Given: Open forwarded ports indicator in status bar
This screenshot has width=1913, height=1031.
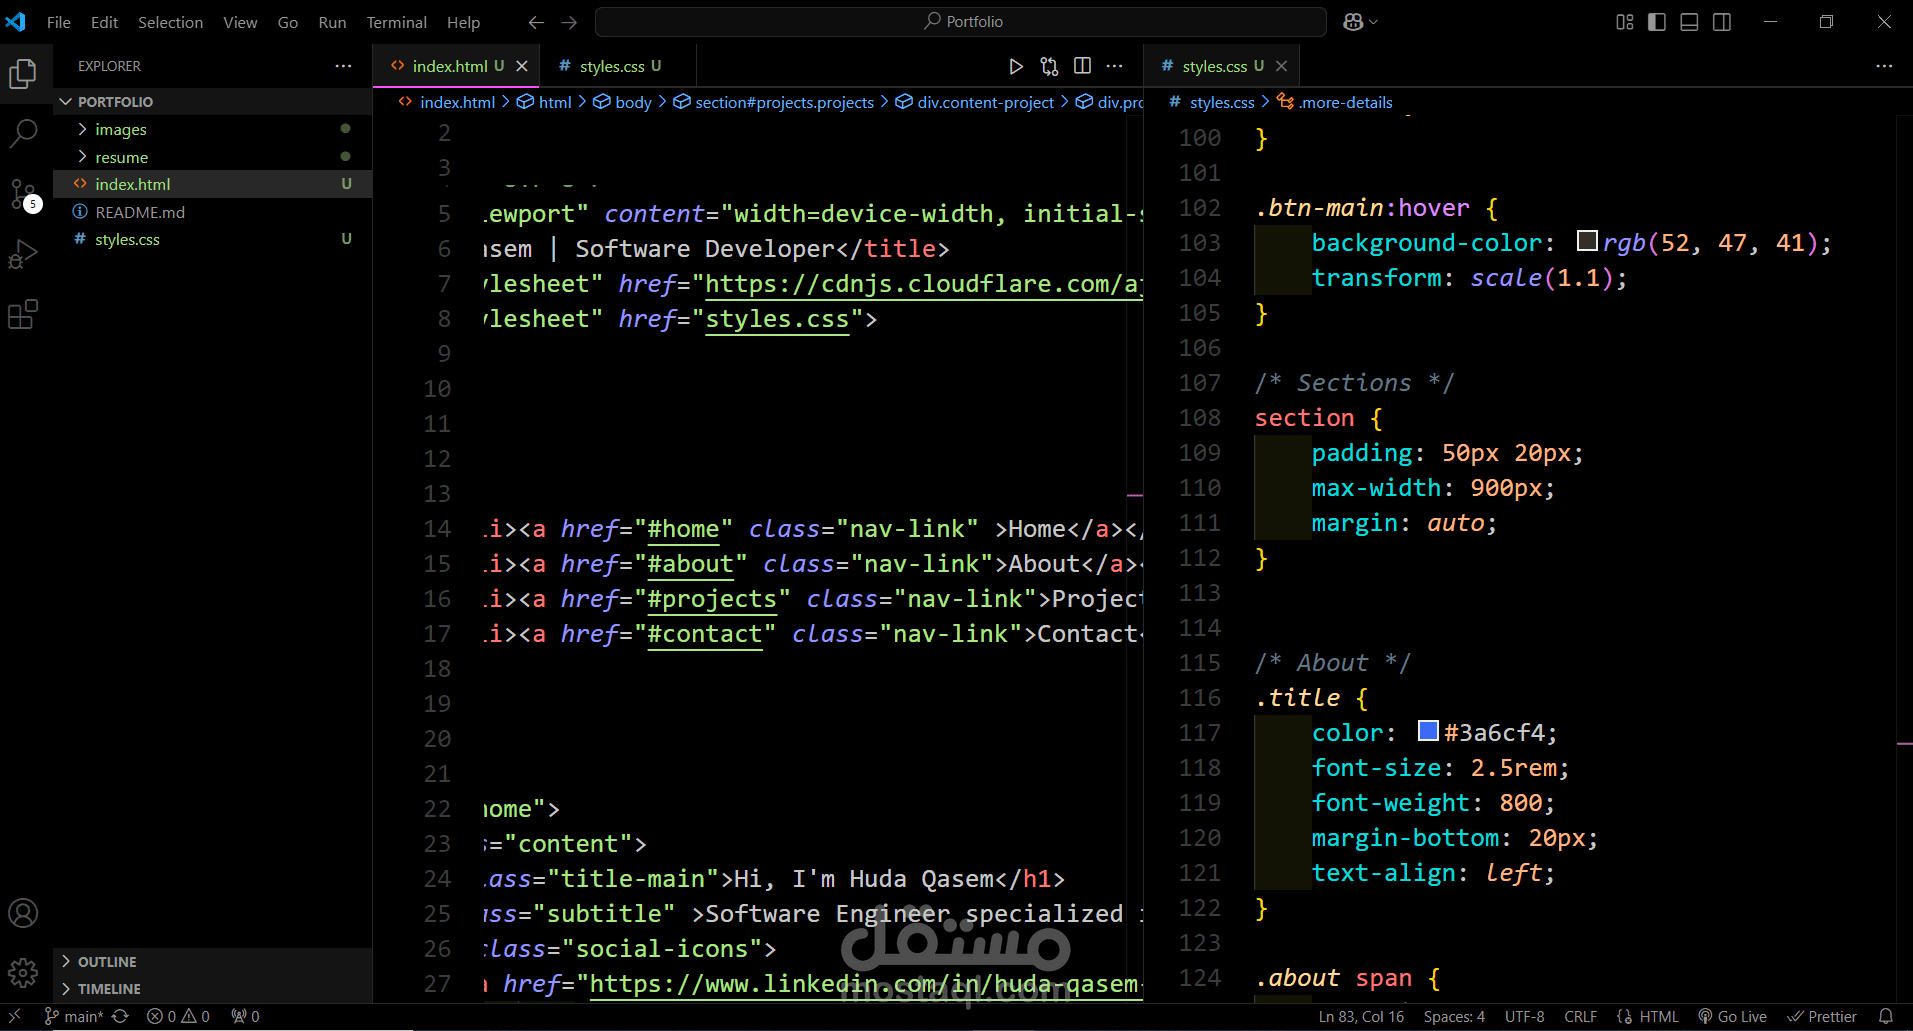Looking at the screenshot, I should (245, 1016).
